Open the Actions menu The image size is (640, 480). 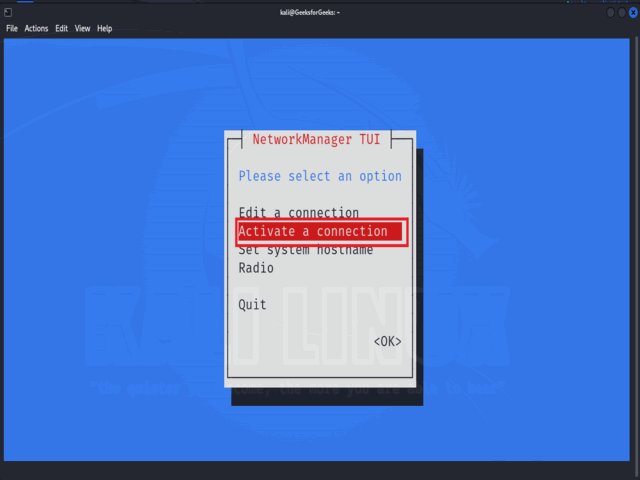click(x=36, y=29)
